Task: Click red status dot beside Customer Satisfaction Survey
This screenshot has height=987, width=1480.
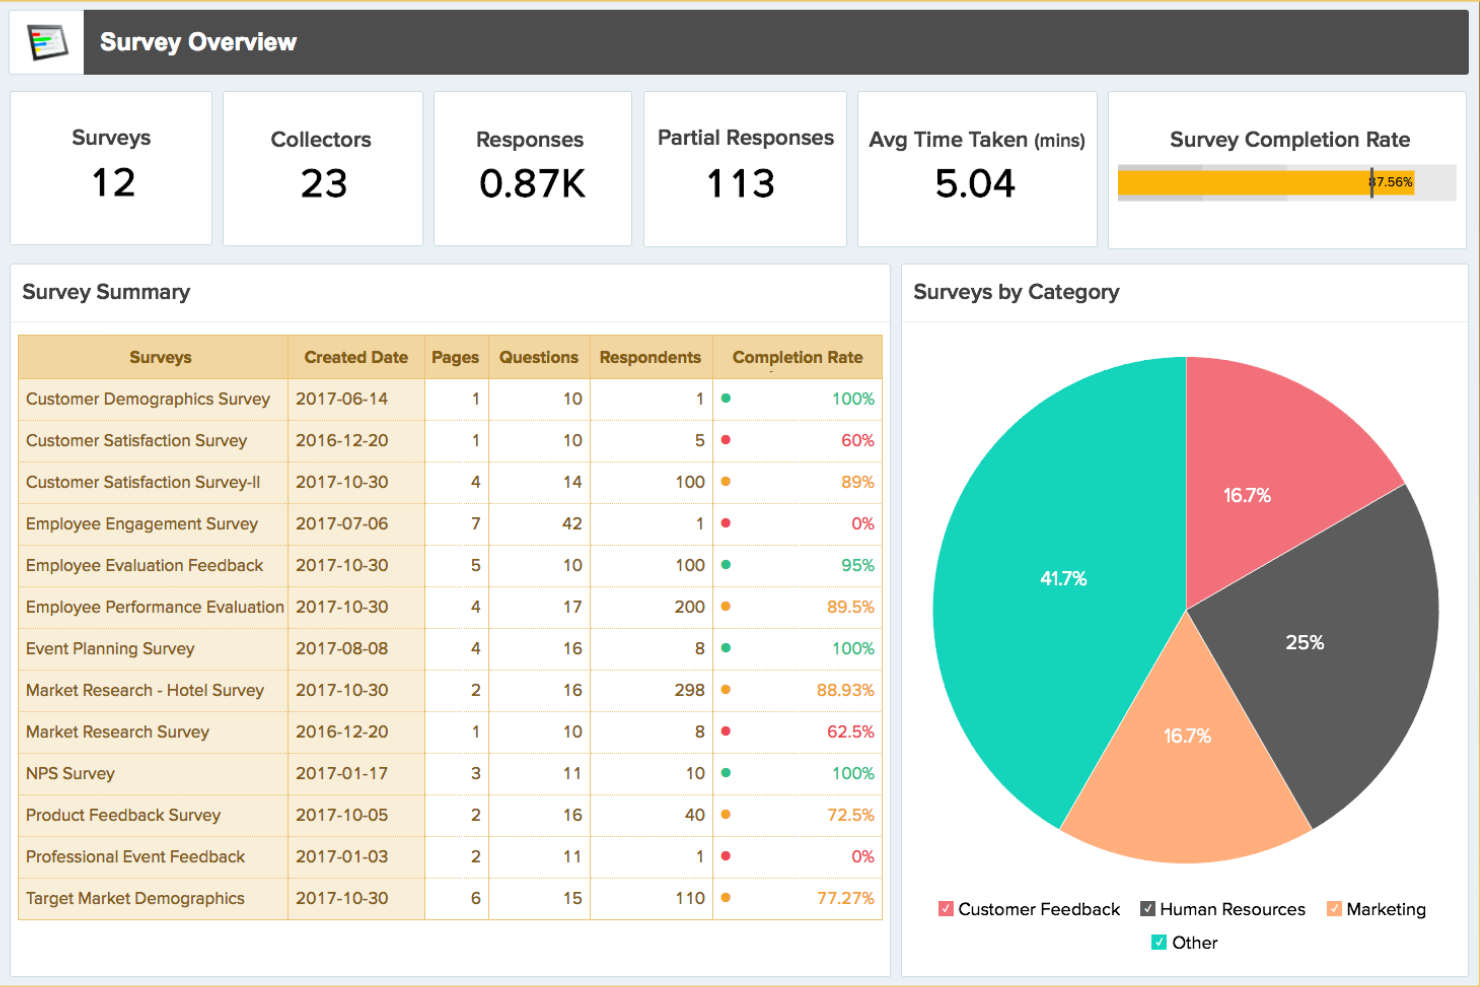Action: (x=724, y=440)
